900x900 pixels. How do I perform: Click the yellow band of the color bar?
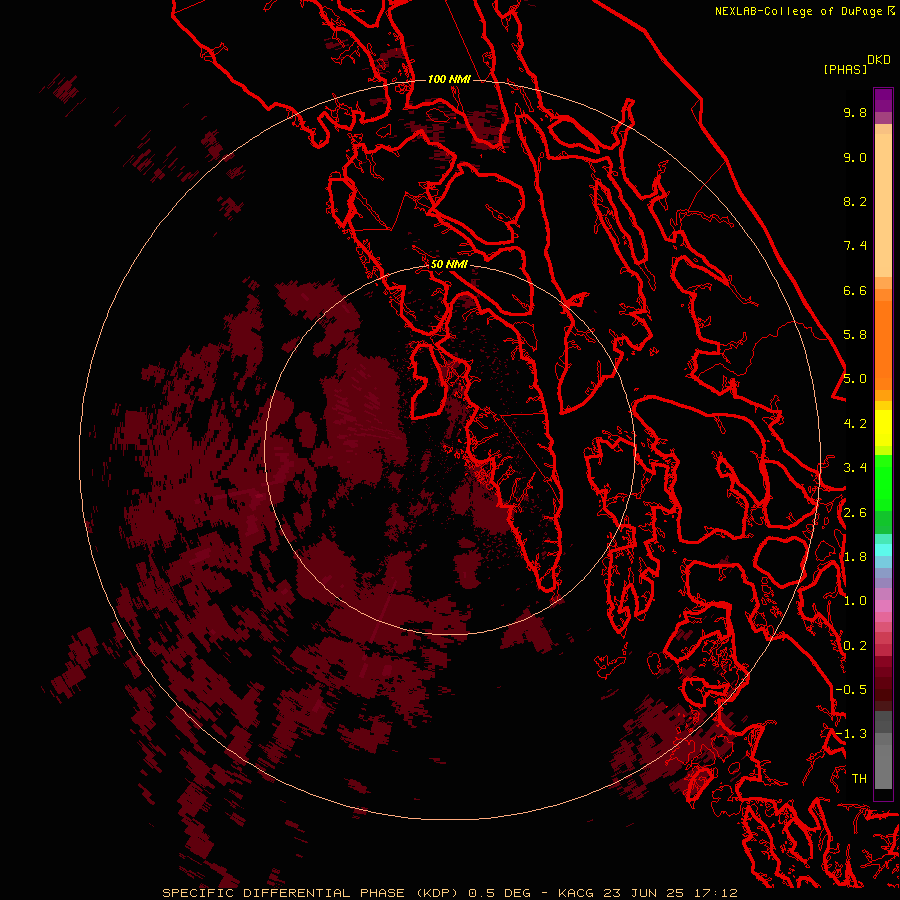tap(883, 428)
